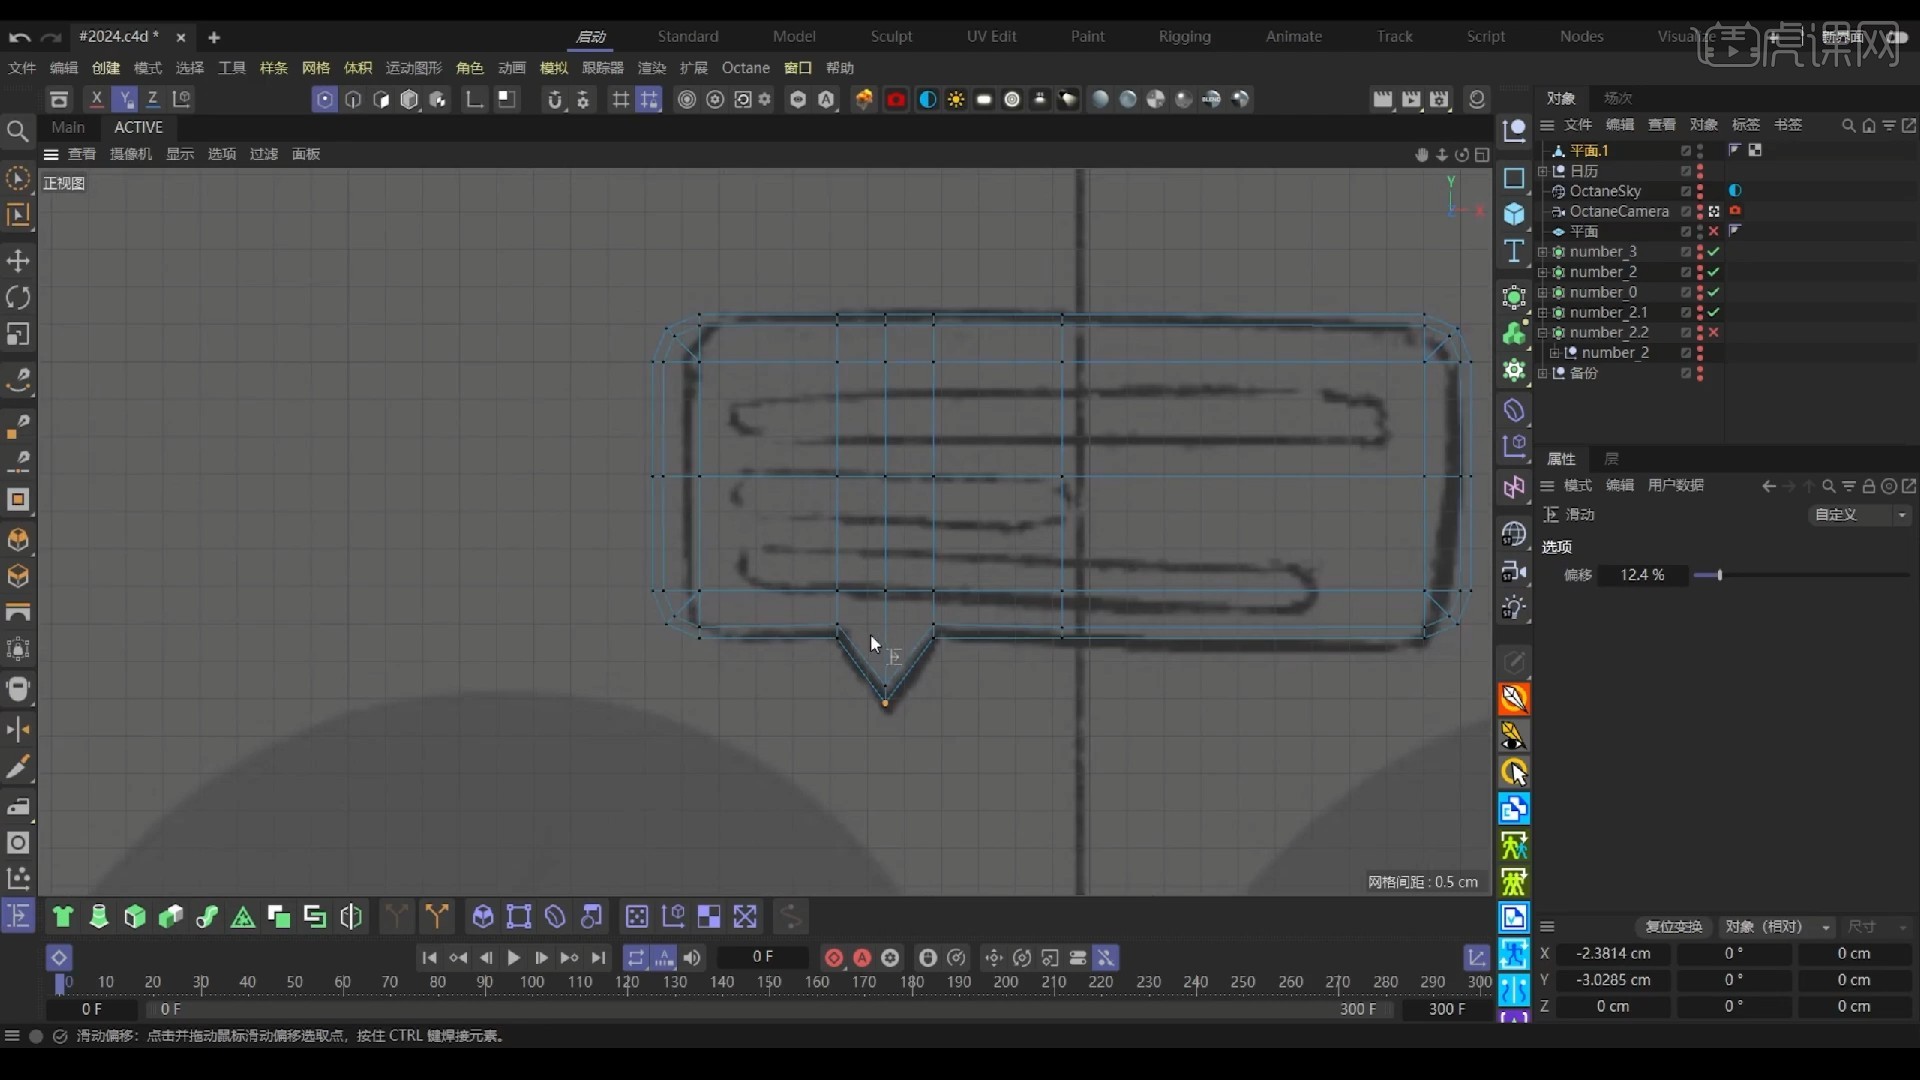Switch to the Main viewport tab
This screenshot has height=1080, width=1920.
point(68,127)
